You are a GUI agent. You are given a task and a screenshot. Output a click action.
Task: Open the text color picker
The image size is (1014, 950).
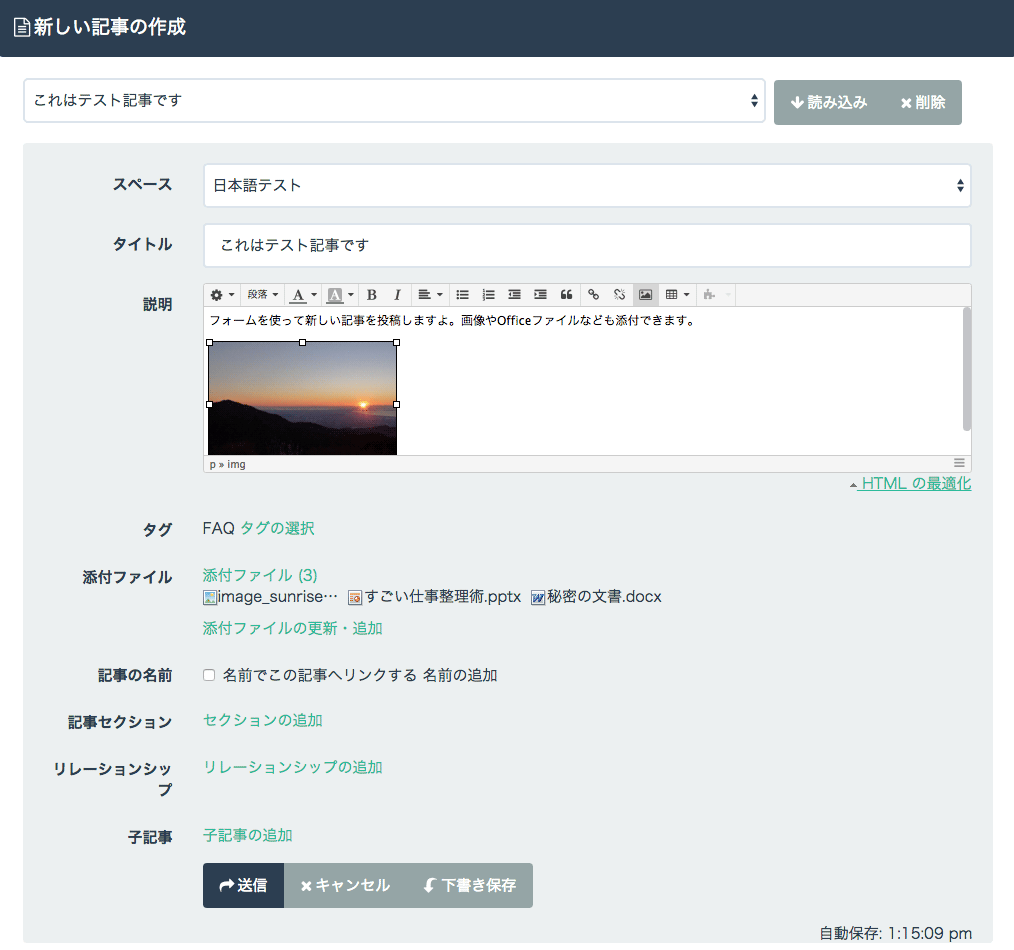pyautogui.click(x=302, y=295)
